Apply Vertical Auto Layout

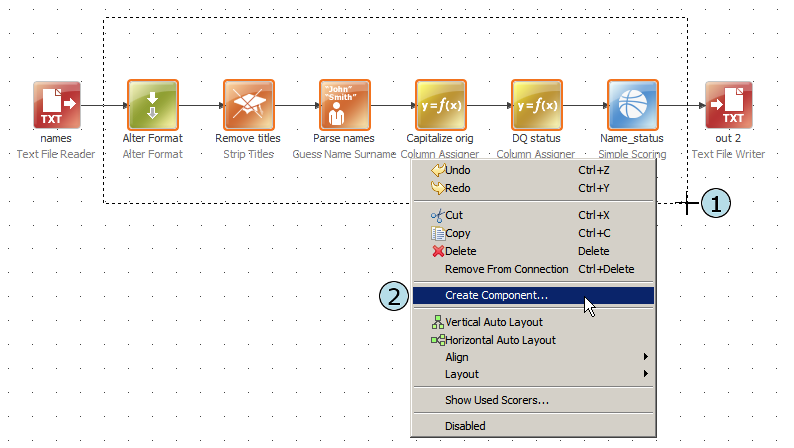coord(494,322)
